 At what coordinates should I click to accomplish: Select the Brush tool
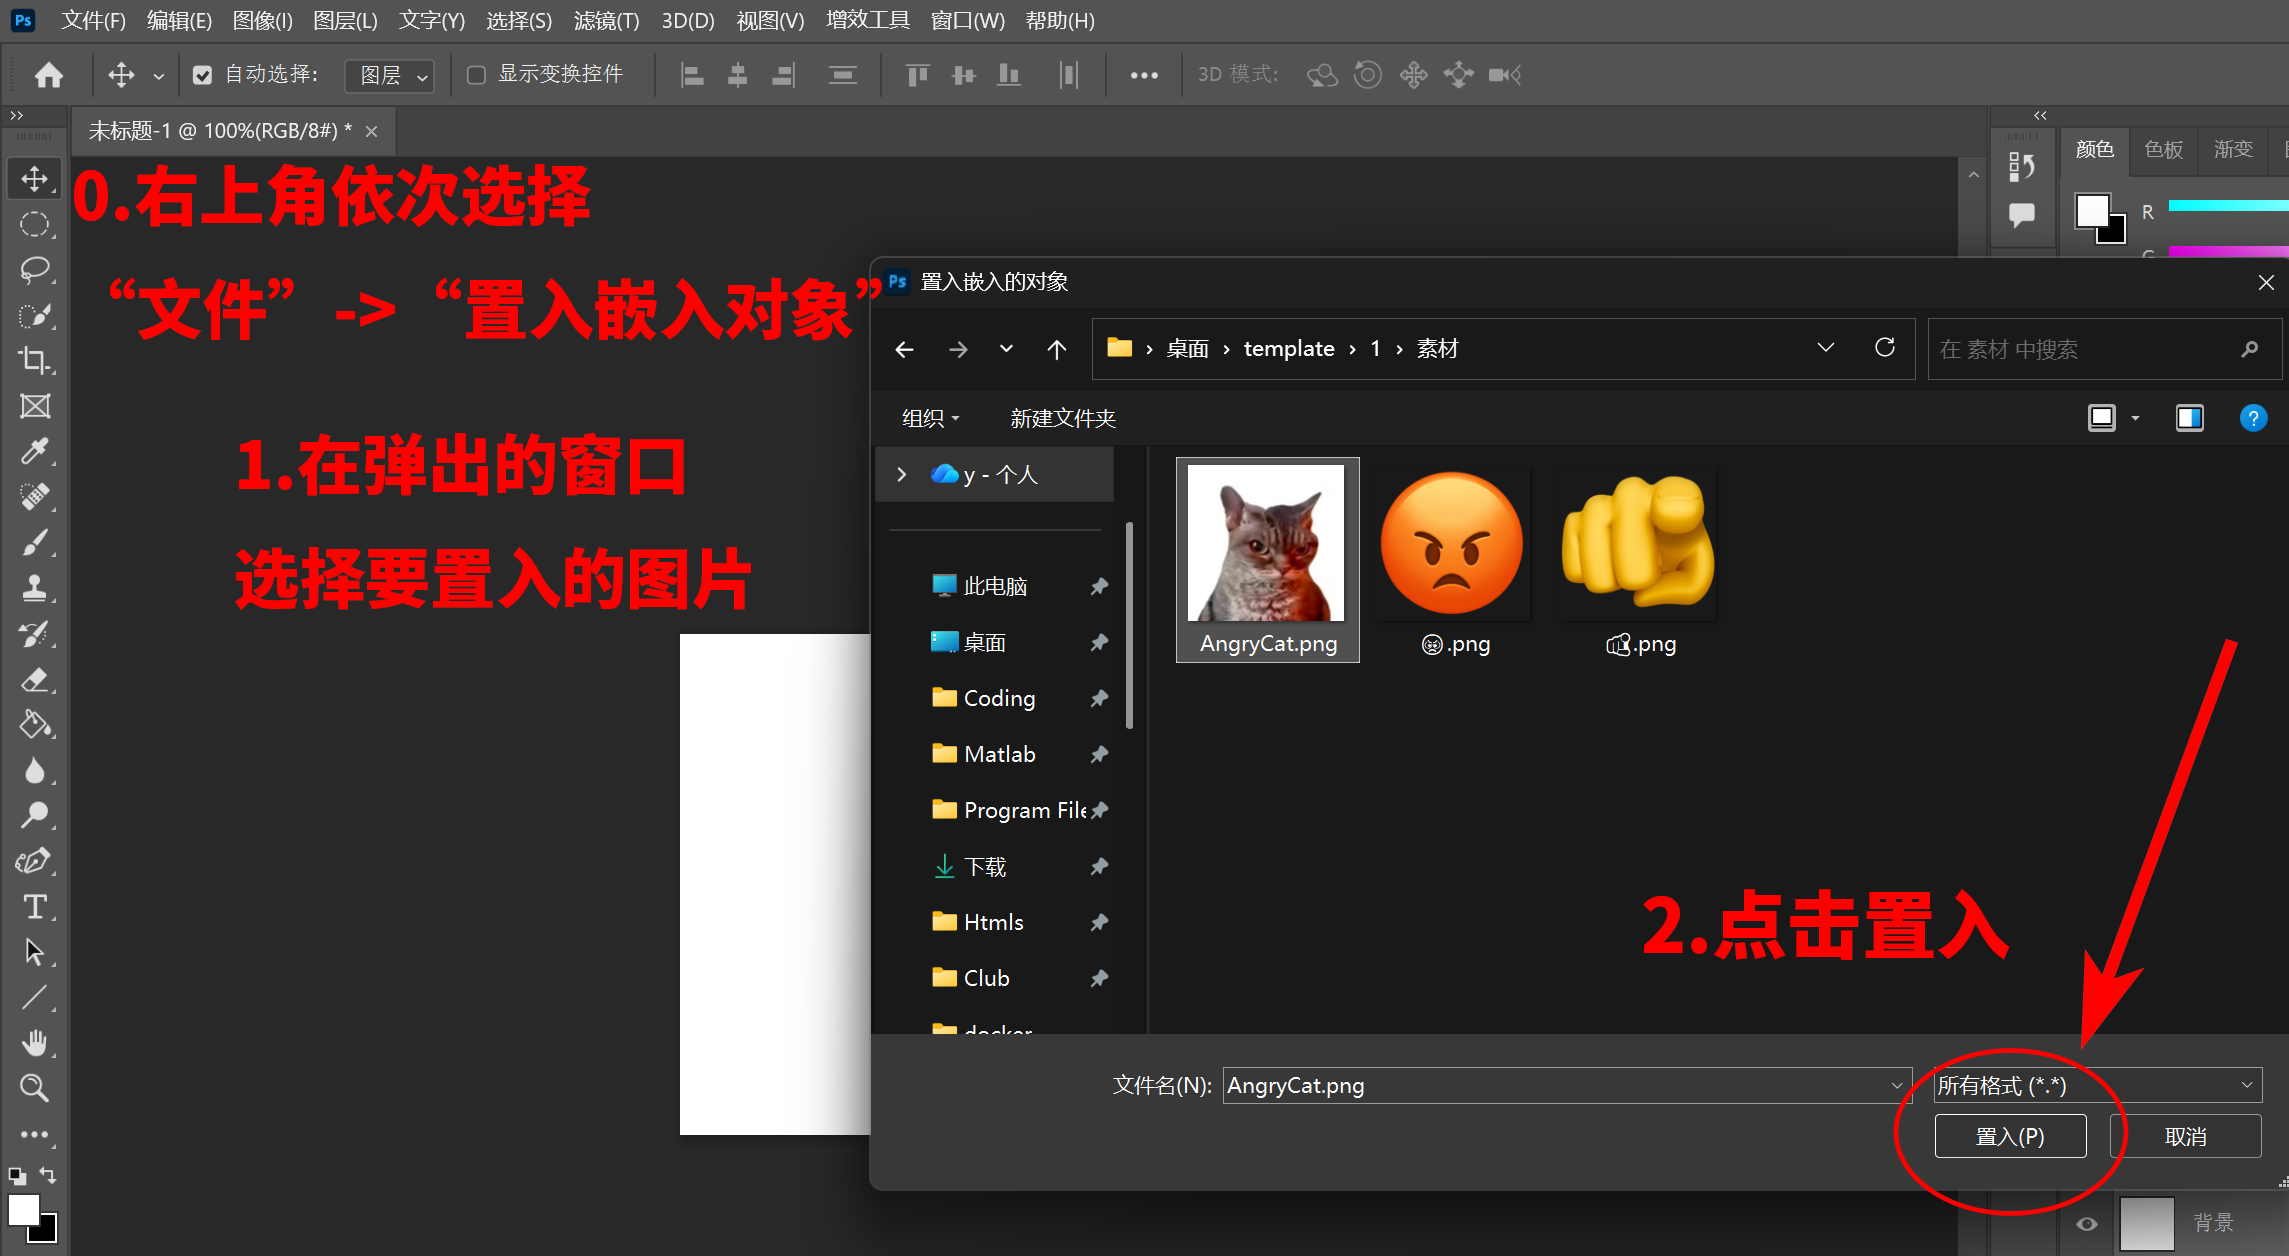(x=35, y=542)
